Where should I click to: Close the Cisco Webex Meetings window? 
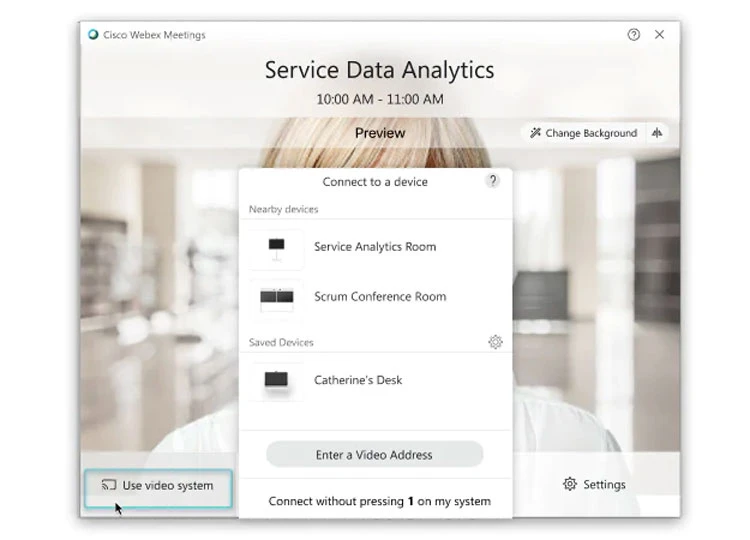660,34
